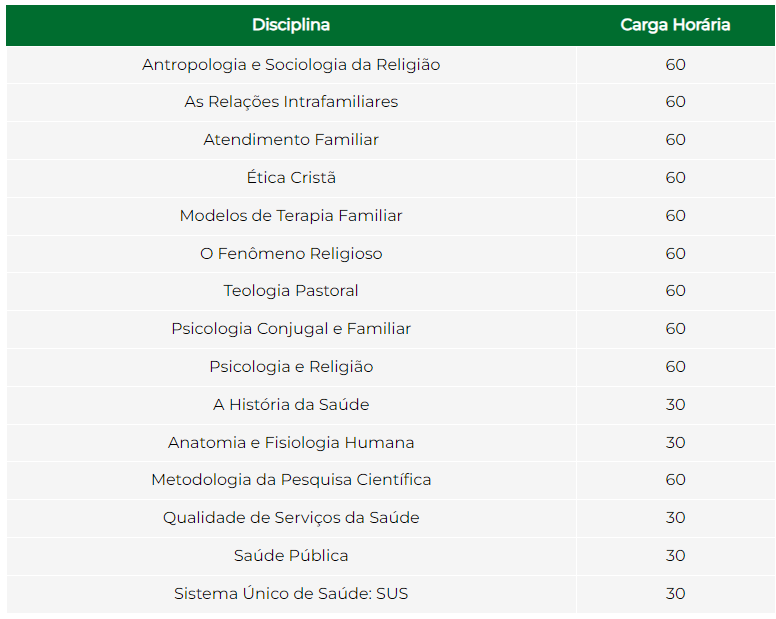Click the 60 hours for Ética Cristã
The width and height of the screenshot is (776, 619).
675,178
